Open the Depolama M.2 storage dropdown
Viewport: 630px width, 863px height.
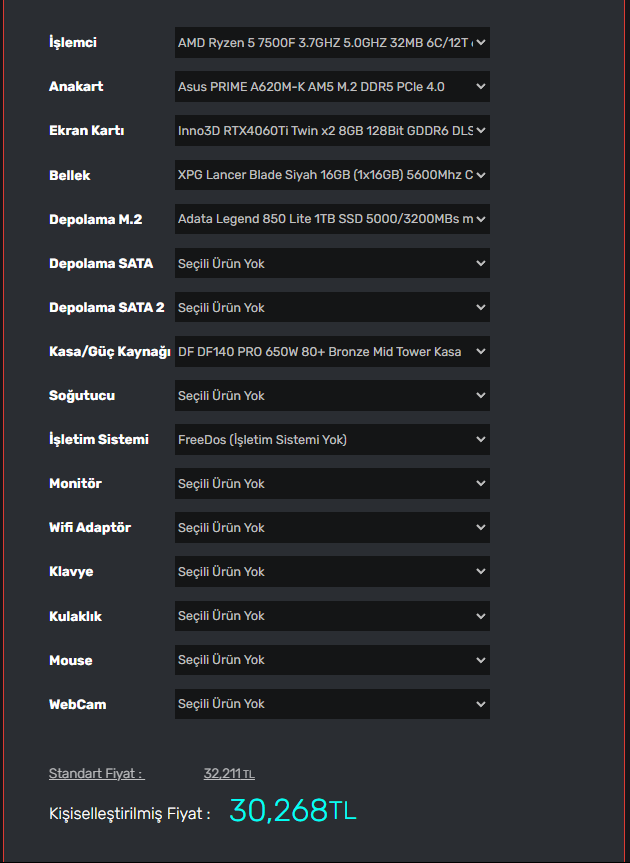click(x=332, y=219)
